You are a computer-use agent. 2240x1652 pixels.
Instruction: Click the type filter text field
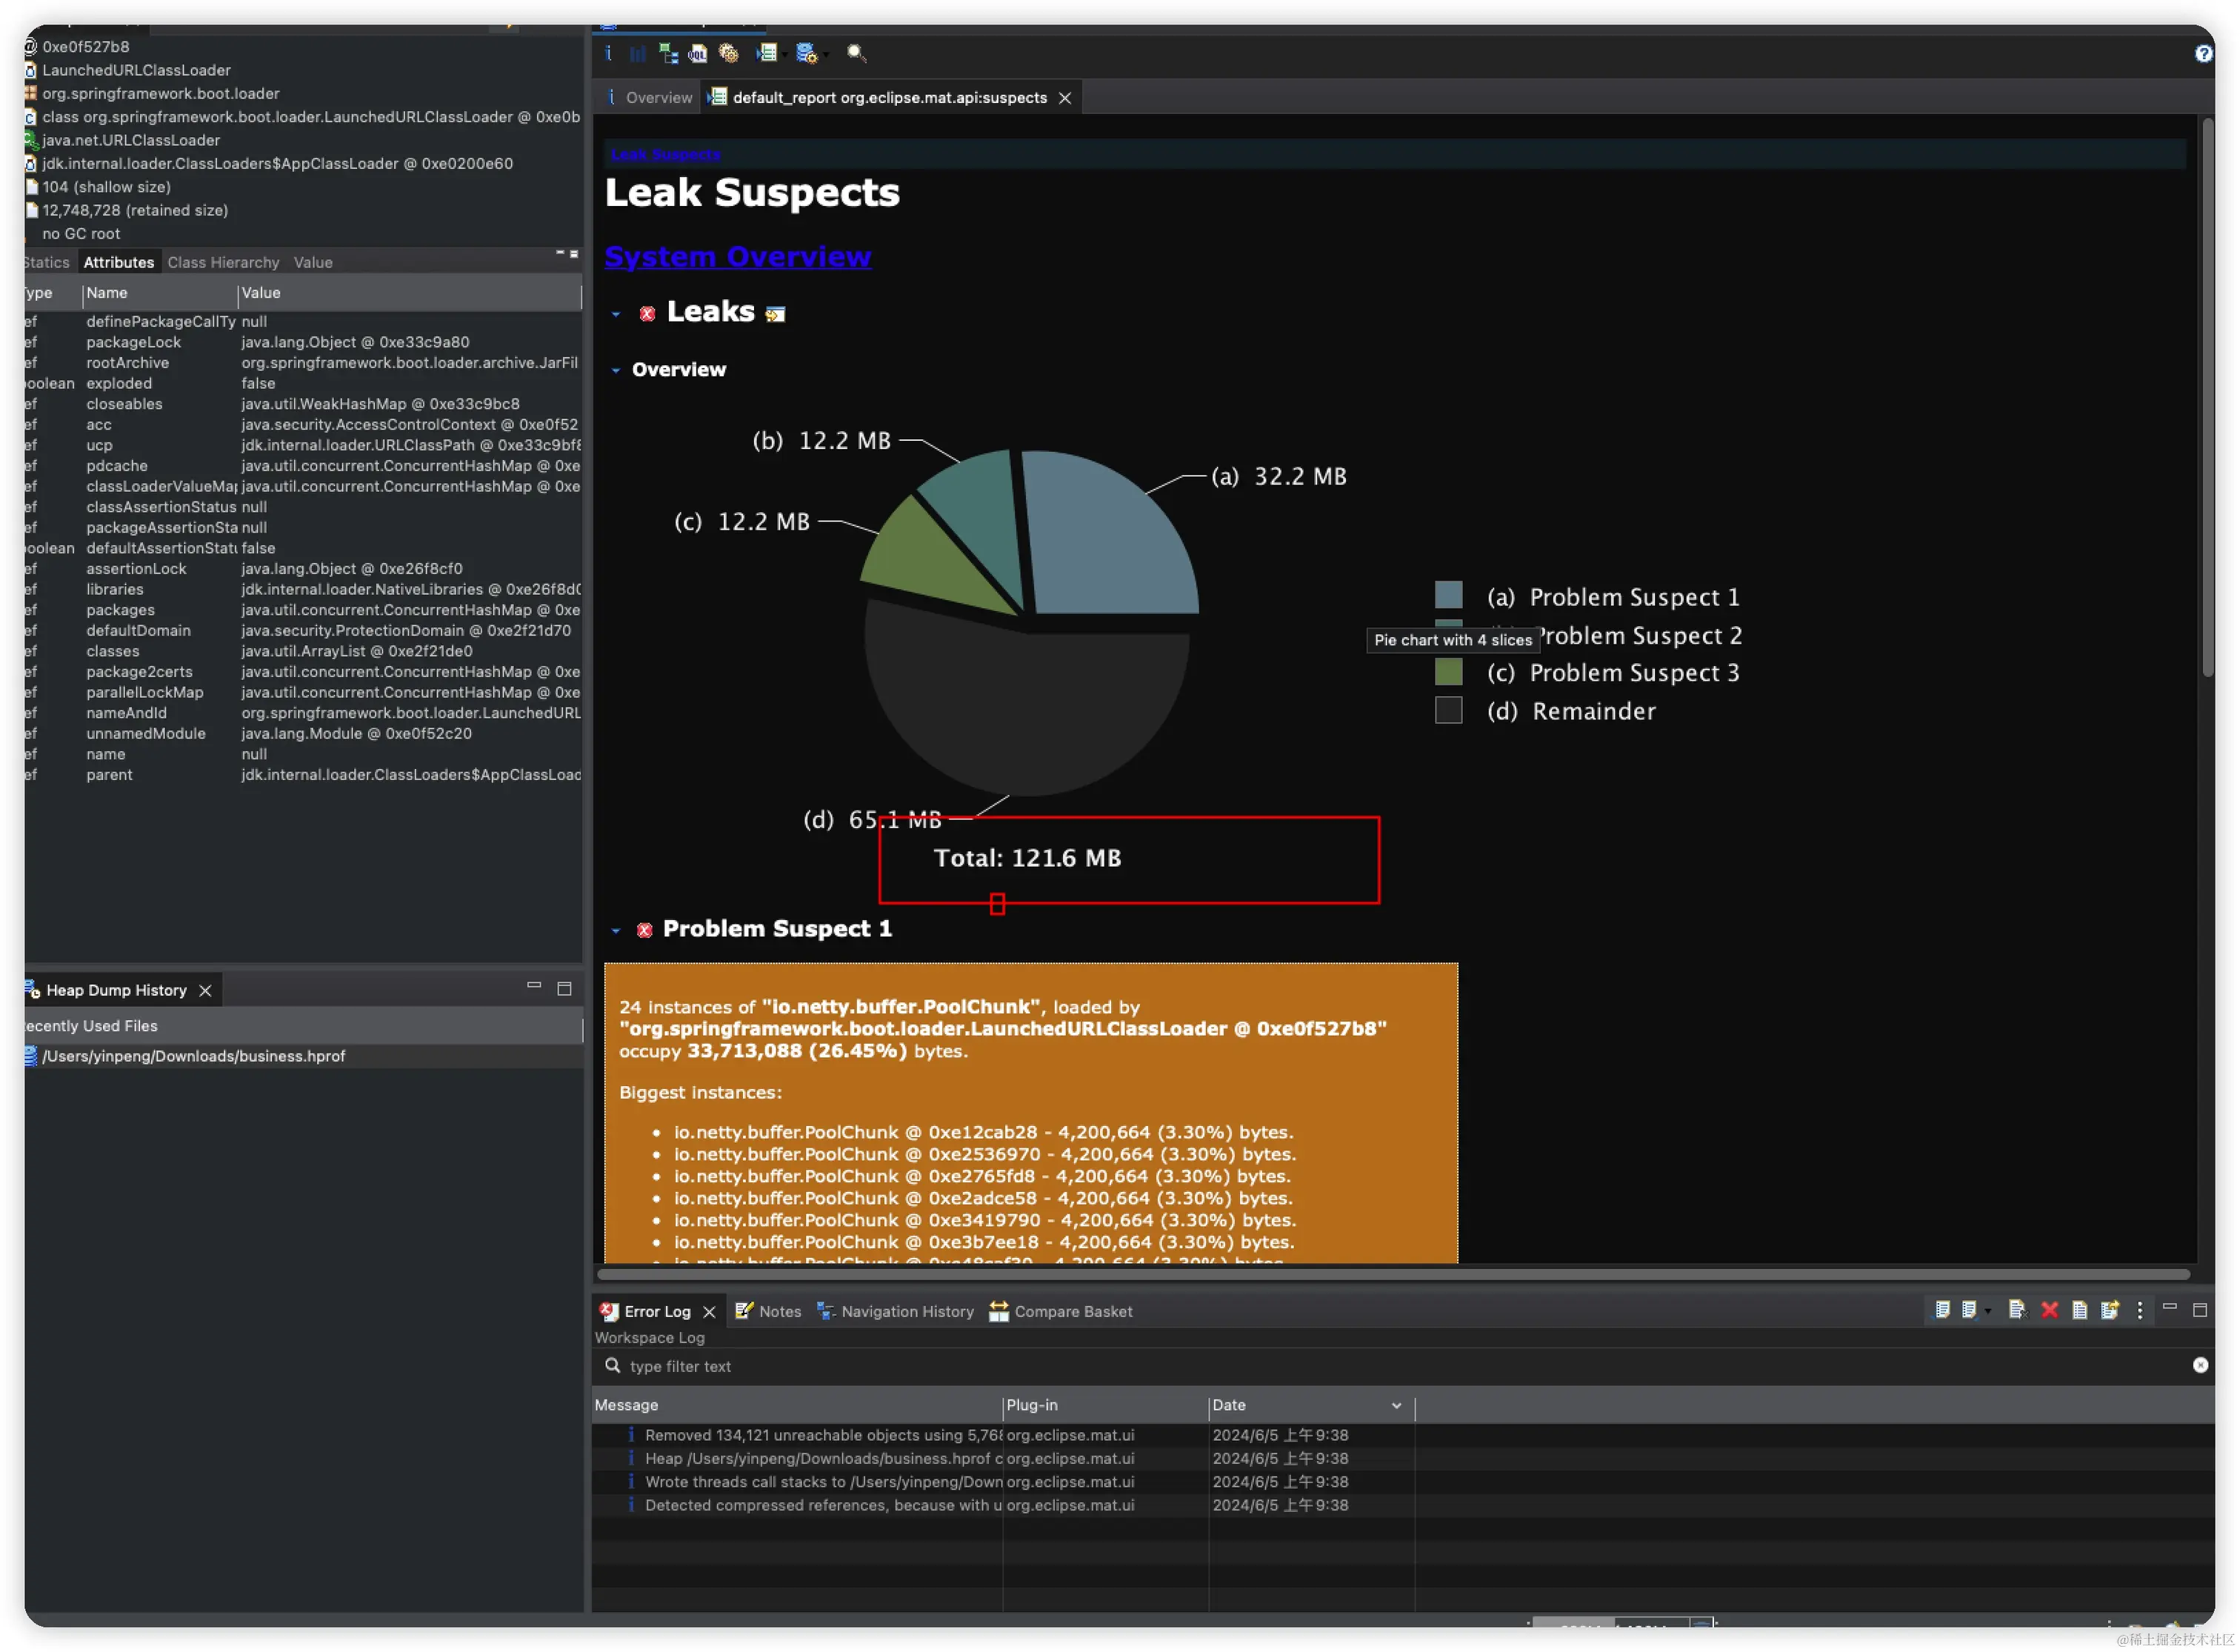click(900, 1367)
